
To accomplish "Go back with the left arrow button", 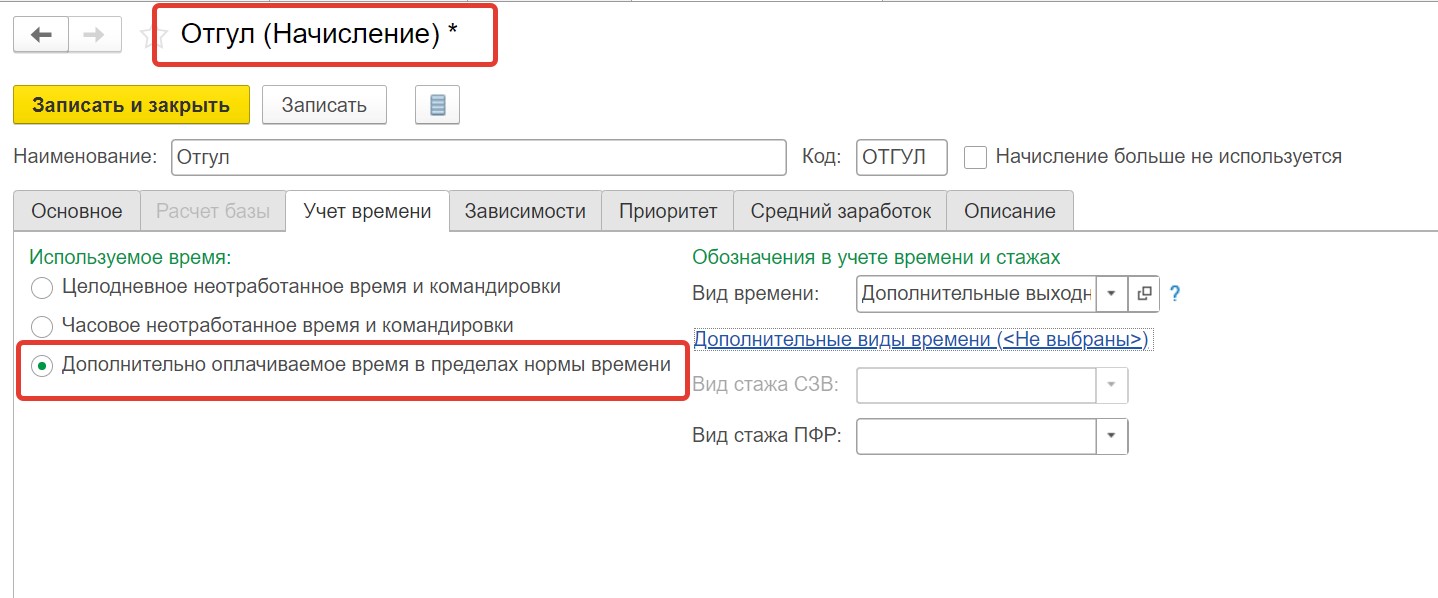I will (41, 35).
